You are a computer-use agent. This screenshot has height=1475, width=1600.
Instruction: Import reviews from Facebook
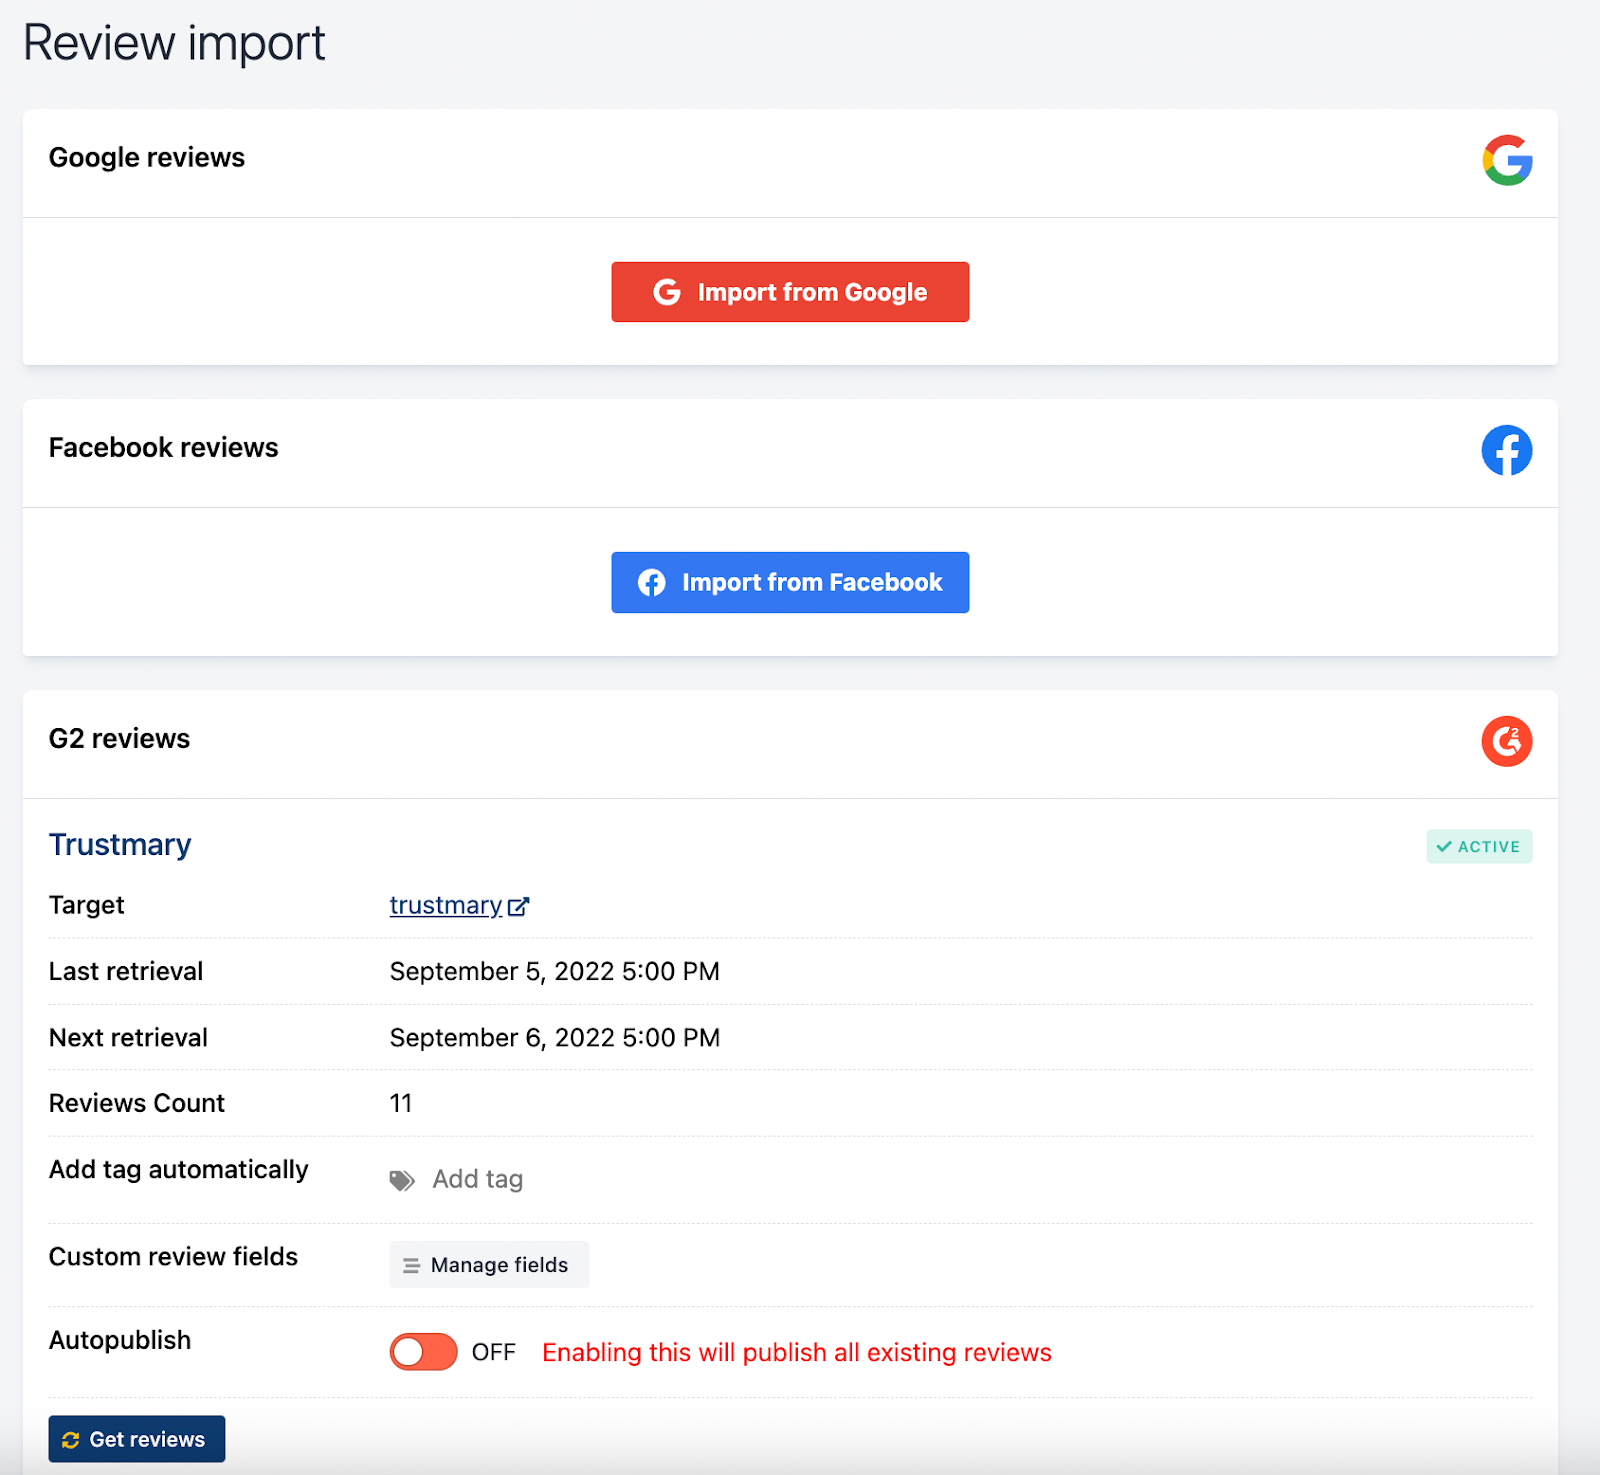click(x=790, y=582)
